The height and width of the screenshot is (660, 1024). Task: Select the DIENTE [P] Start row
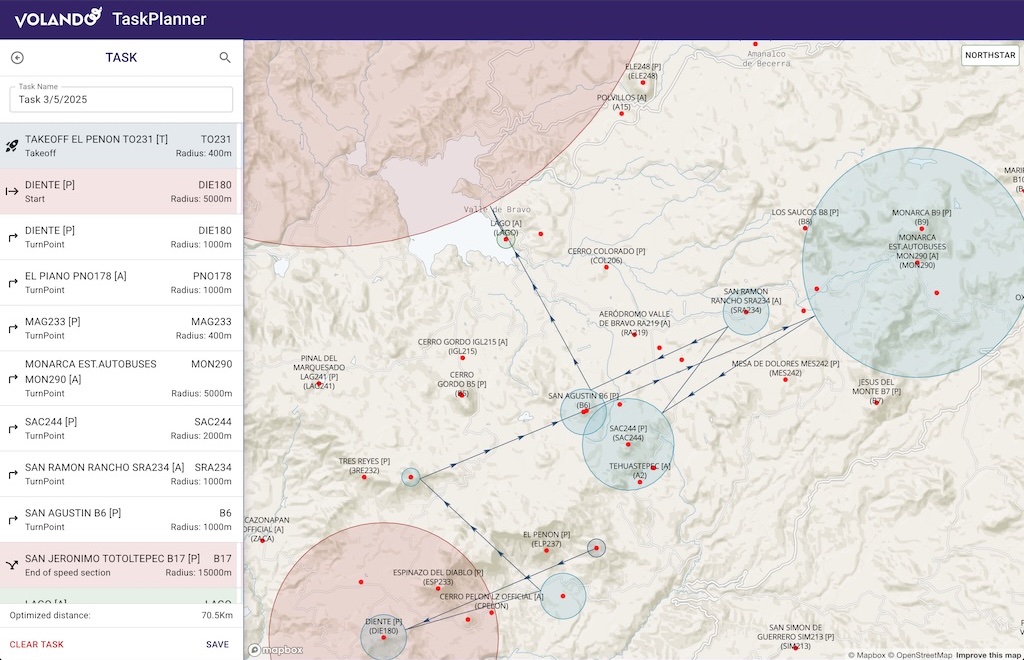tap(120, 192)
